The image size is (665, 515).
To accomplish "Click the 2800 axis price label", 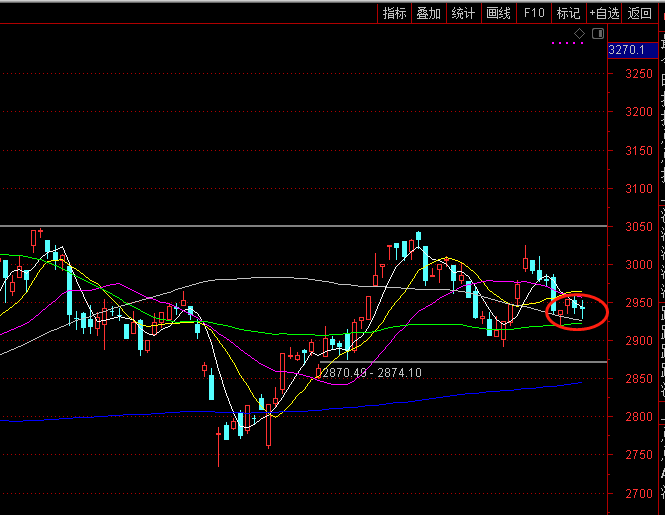I will point(639,417).
